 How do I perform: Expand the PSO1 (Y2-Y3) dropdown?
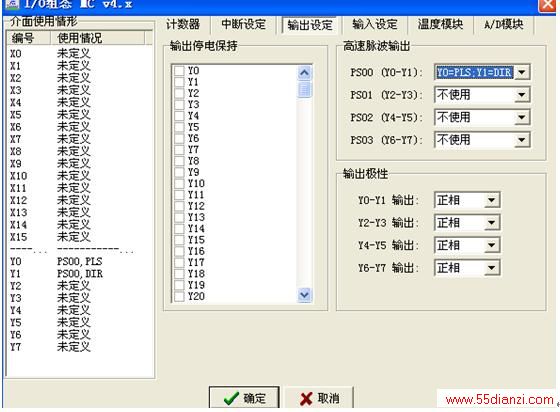tap(522, 95)
